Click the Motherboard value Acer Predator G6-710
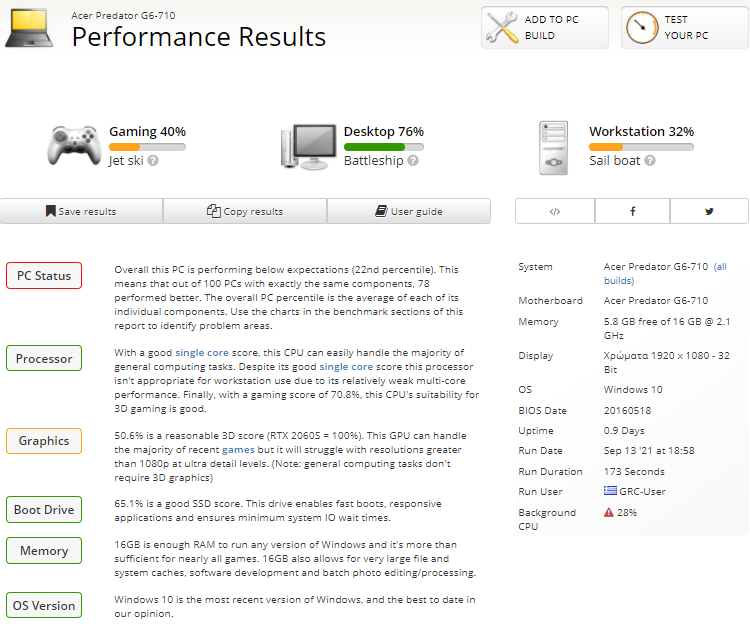750x624 pixels. pos(656,301)
